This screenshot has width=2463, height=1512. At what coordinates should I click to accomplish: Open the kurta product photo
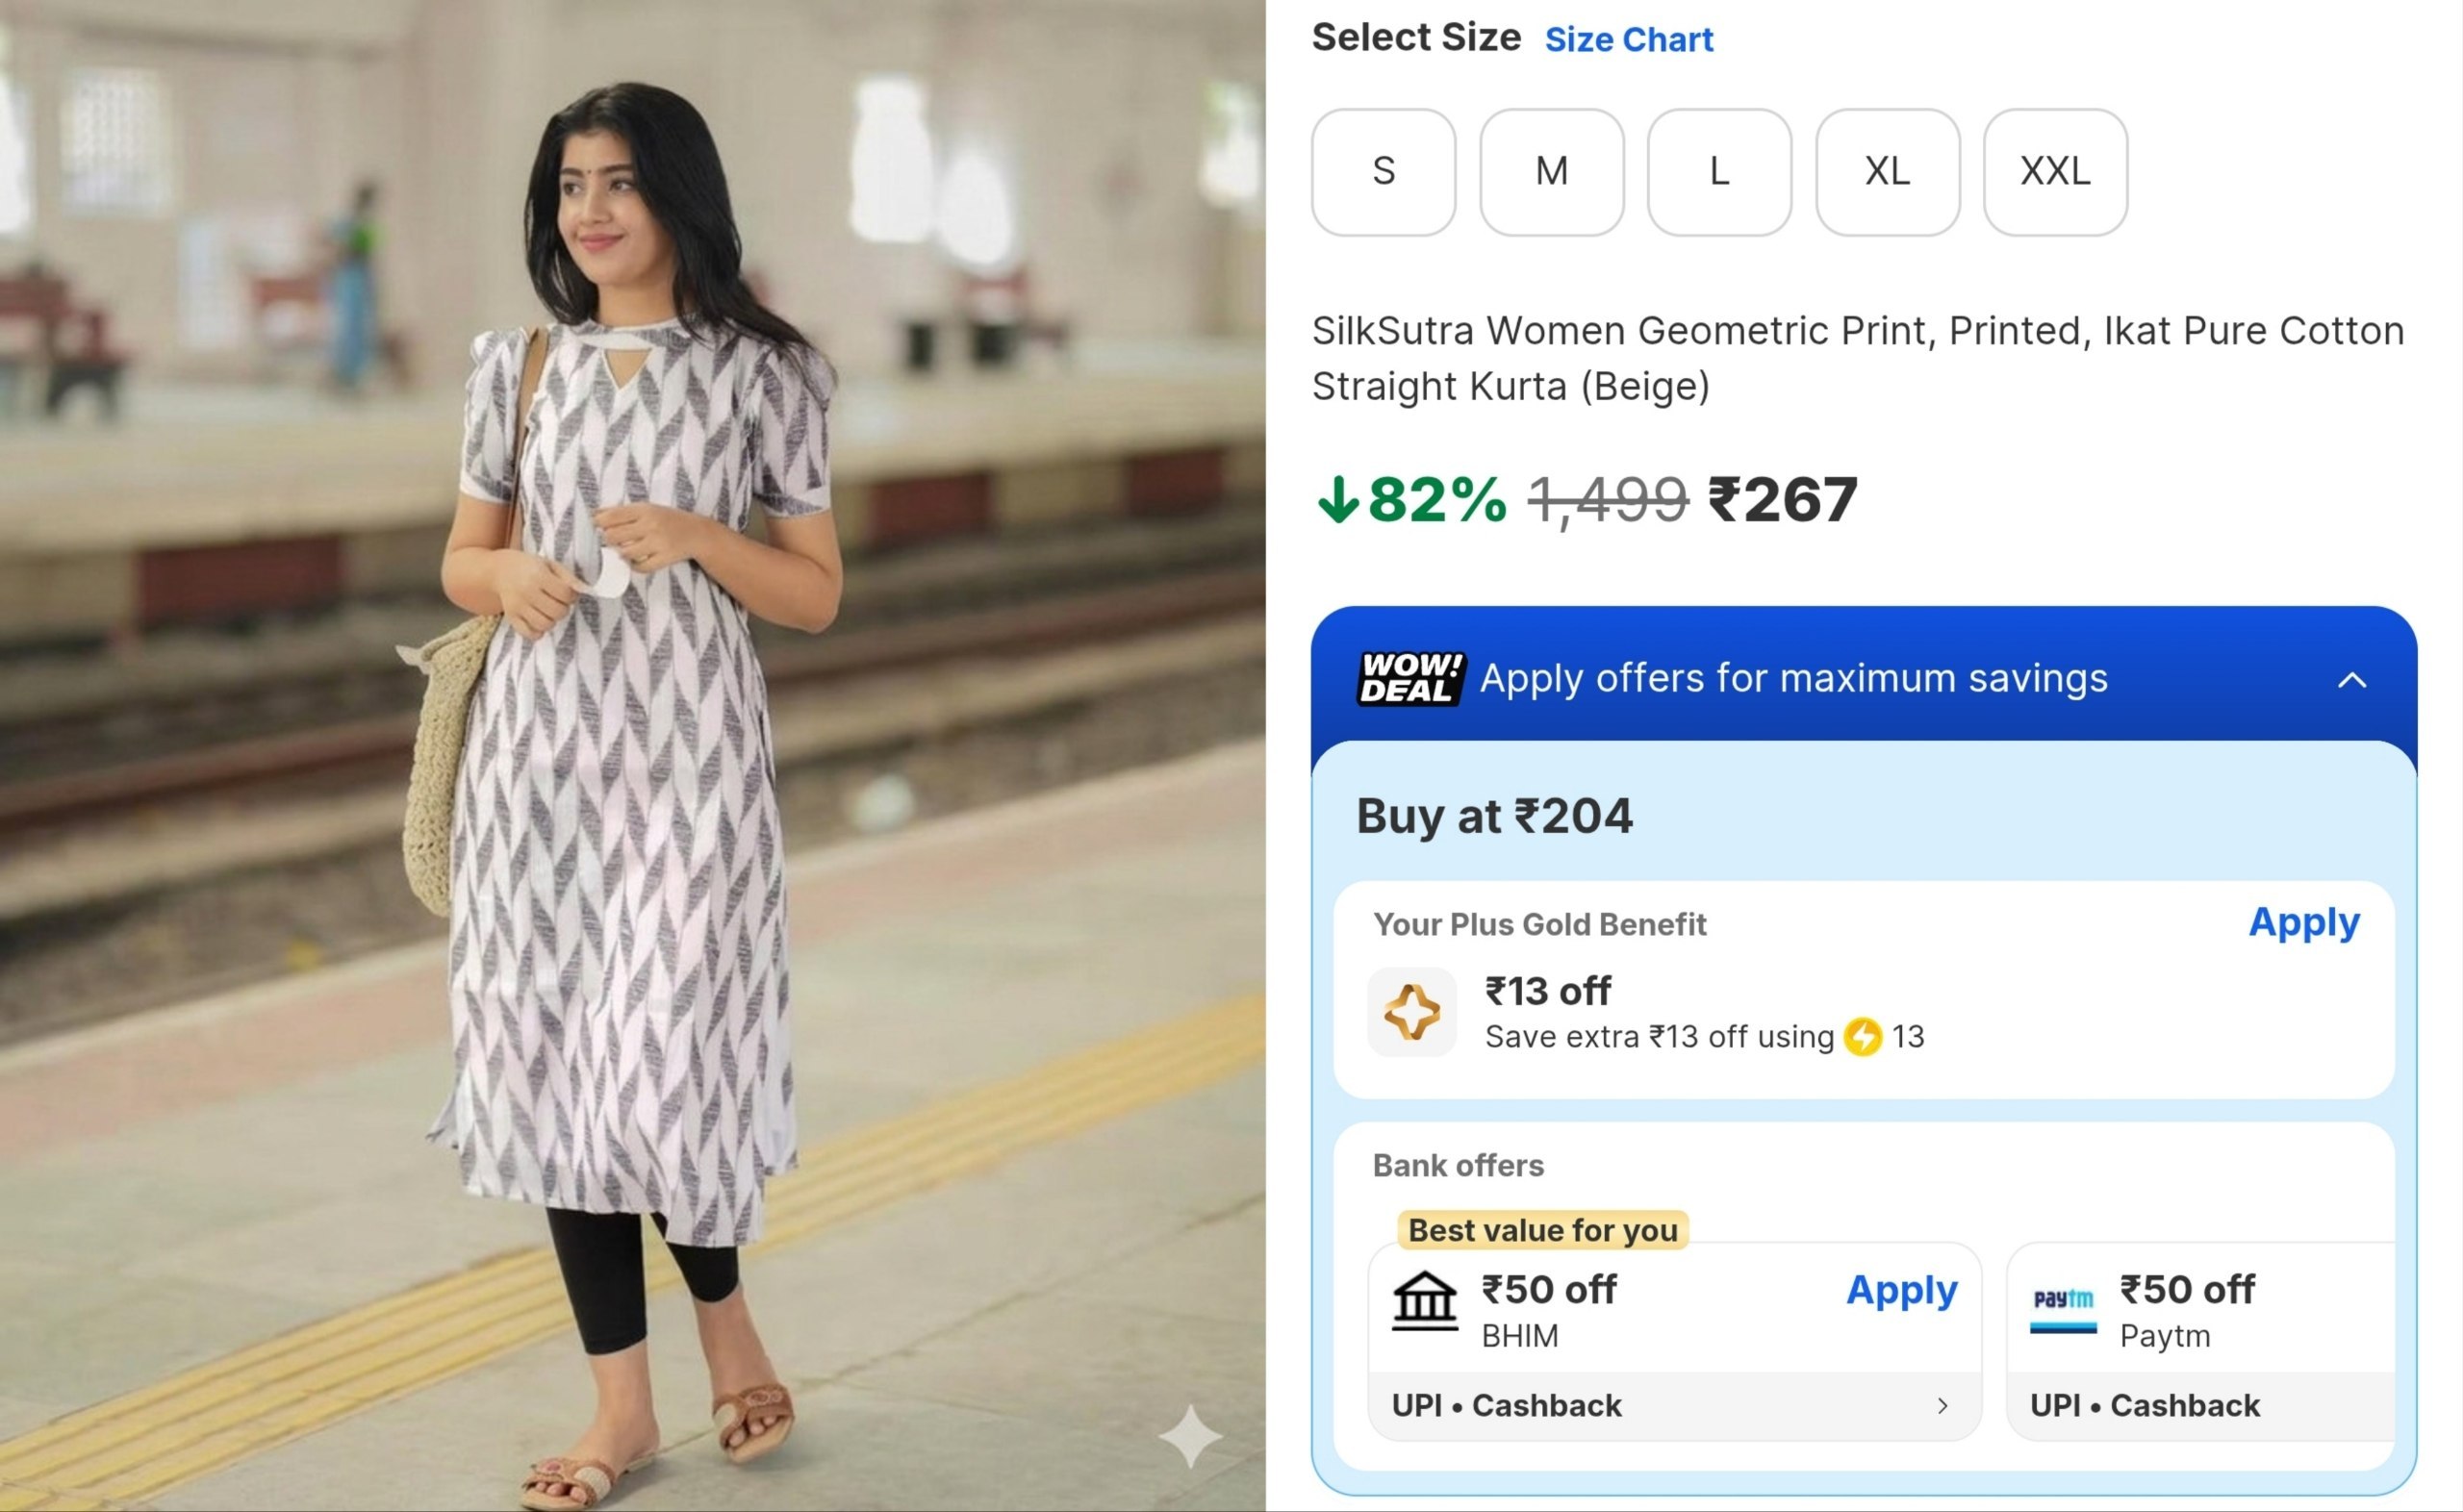tap(632, 756)
